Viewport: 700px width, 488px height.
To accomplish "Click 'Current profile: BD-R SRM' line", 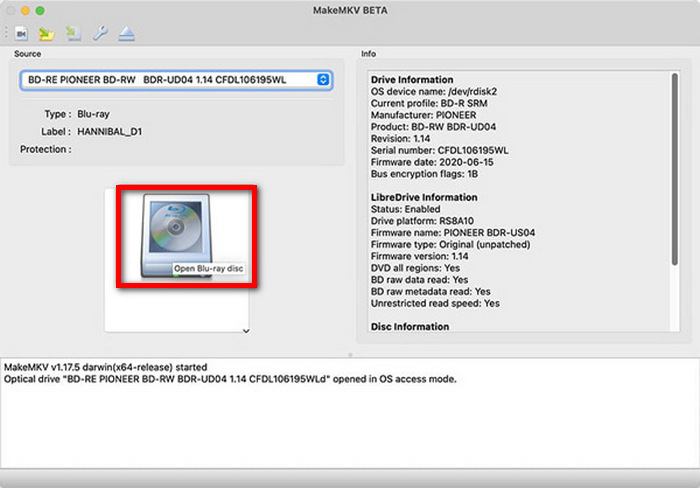I will (x=429, y=103).
